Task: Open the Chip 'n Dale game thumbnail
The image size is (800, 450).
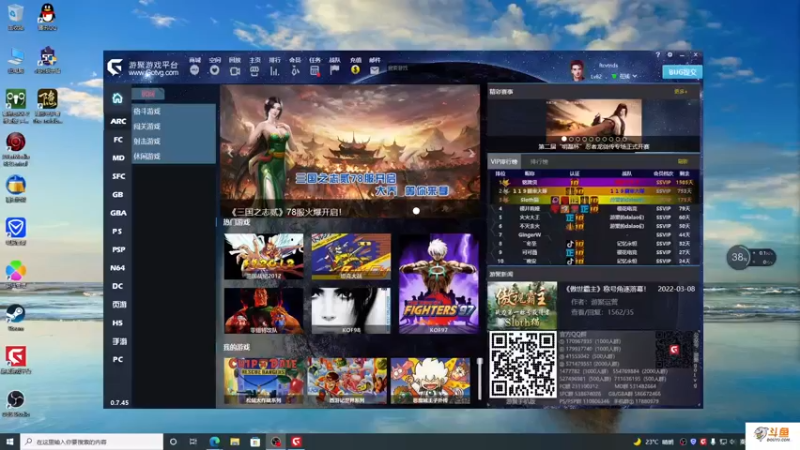Action: coord(263,381)
